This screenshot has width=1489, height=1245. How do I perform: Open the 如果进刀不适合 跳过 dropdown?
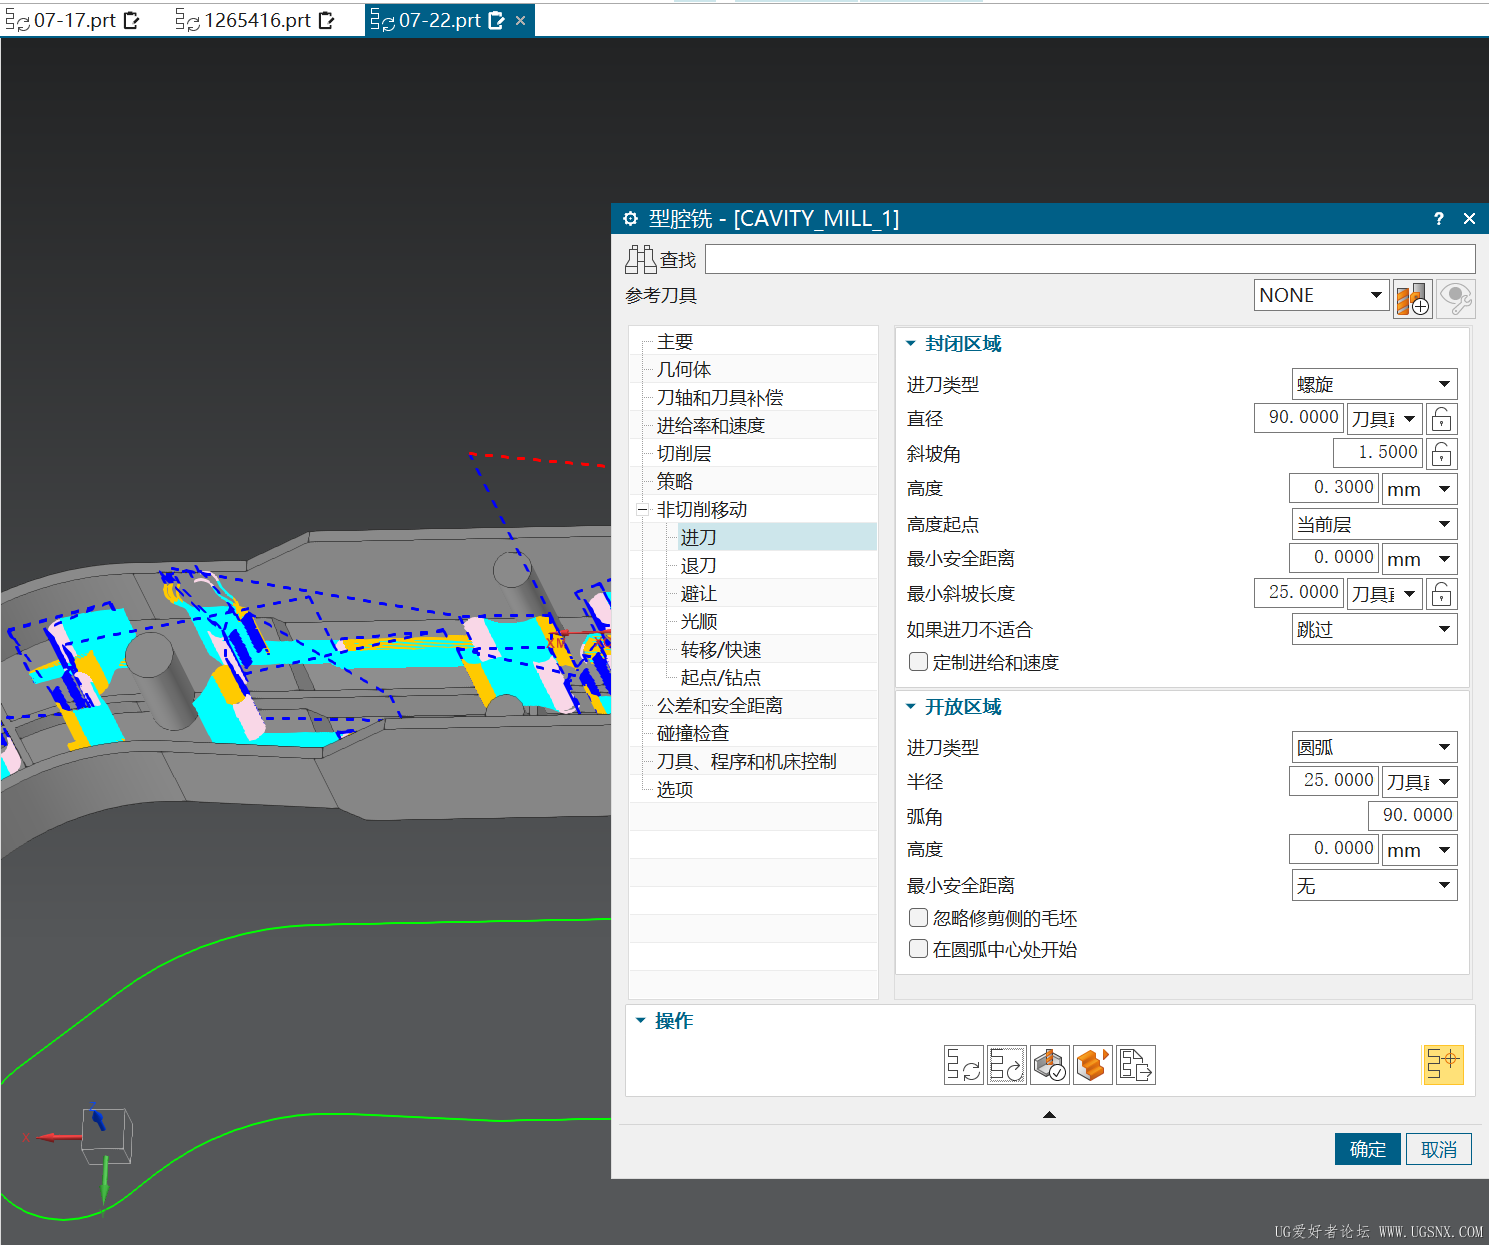1375,629
